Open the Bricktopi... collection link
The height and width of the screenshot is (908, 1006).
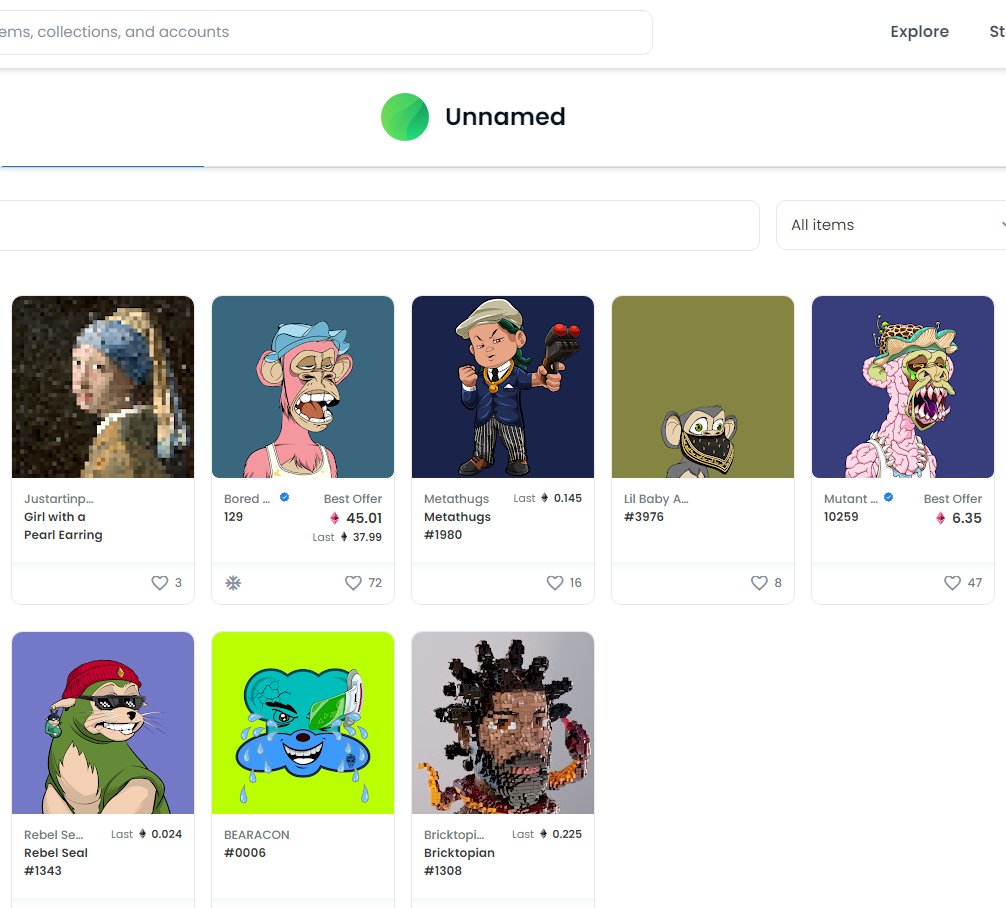[x=454, y=835]
